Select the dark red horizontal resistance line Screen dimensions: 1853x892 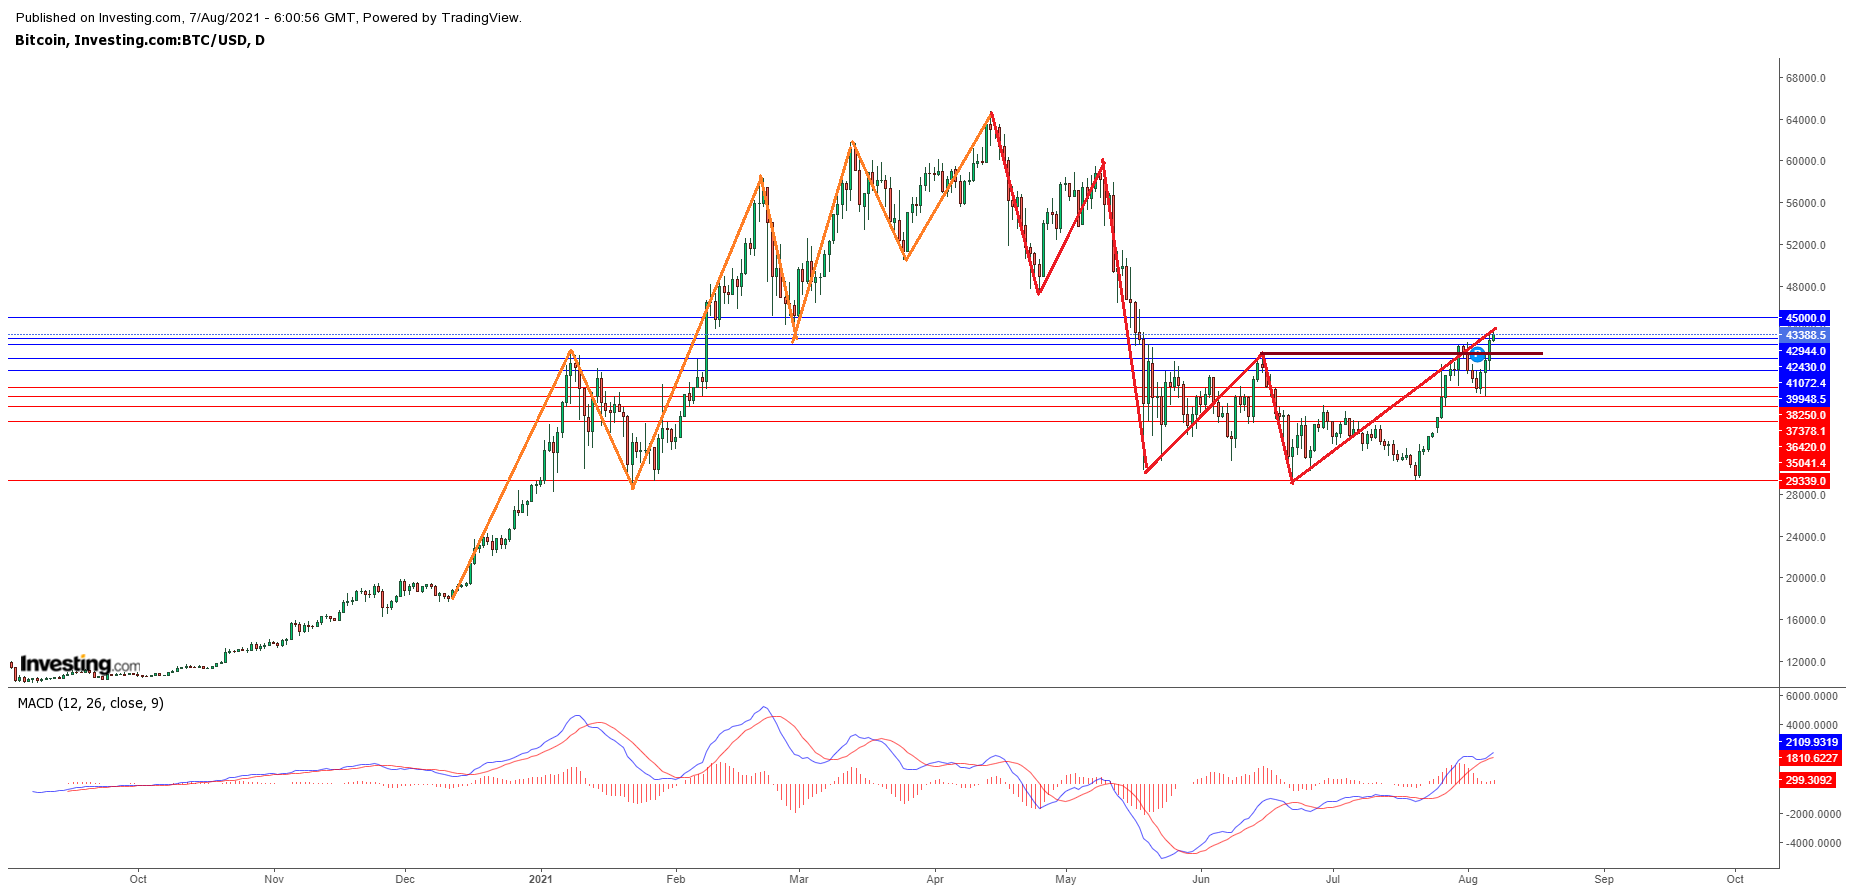tap(1402, 353)
